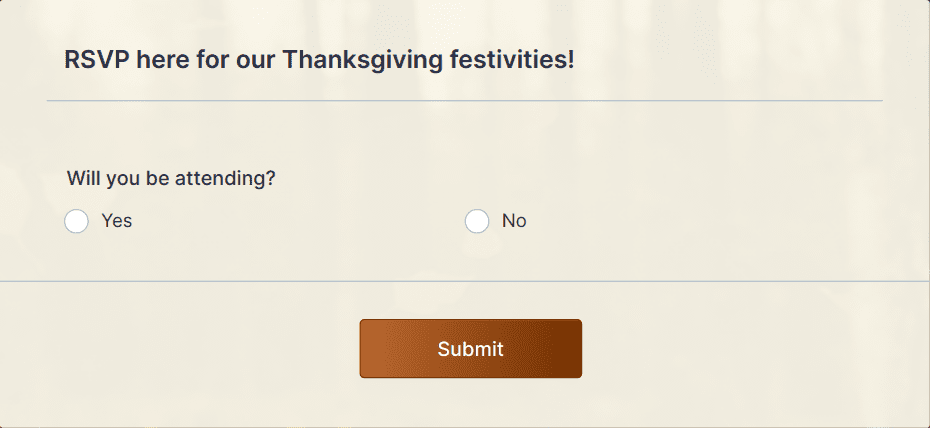The height and width of the screenshot is (428, 930).
Task: Click the 'Yes' option label text
Action: coord(116,221)
